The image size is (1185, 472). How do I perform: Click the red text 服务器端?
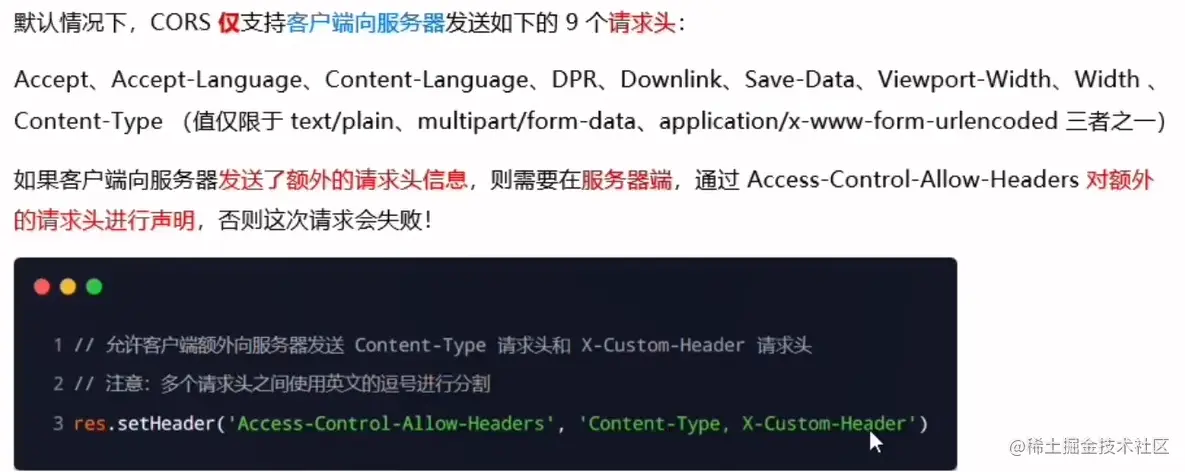coord(625,180)
